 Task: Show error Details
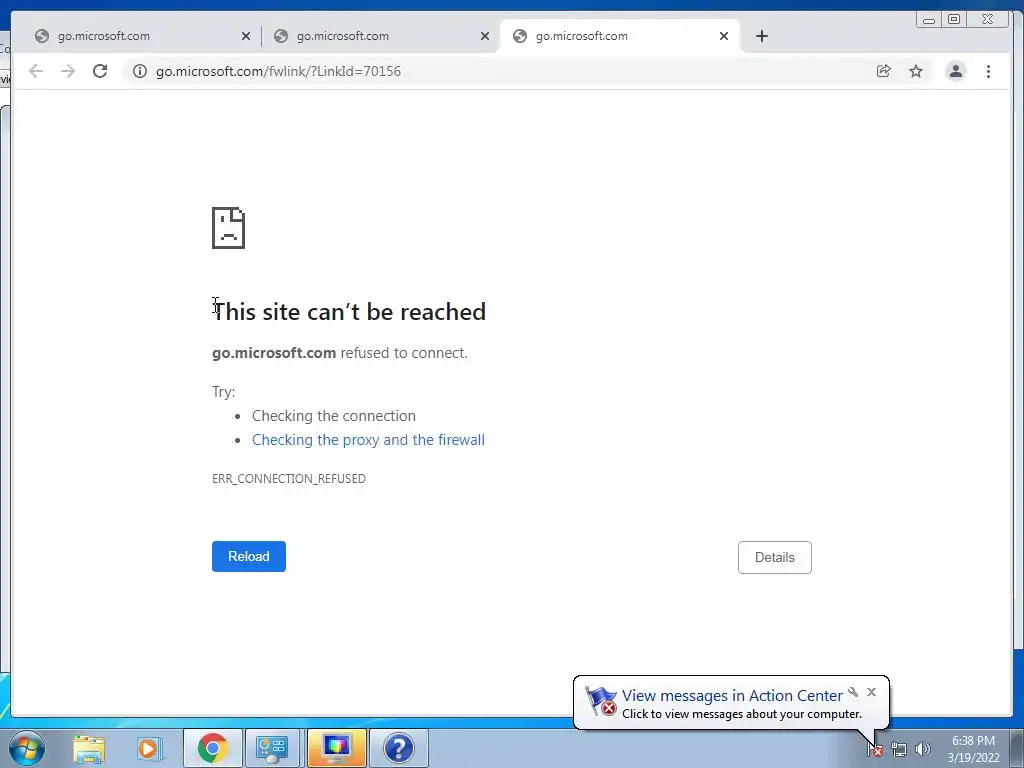tap(775, 557)
